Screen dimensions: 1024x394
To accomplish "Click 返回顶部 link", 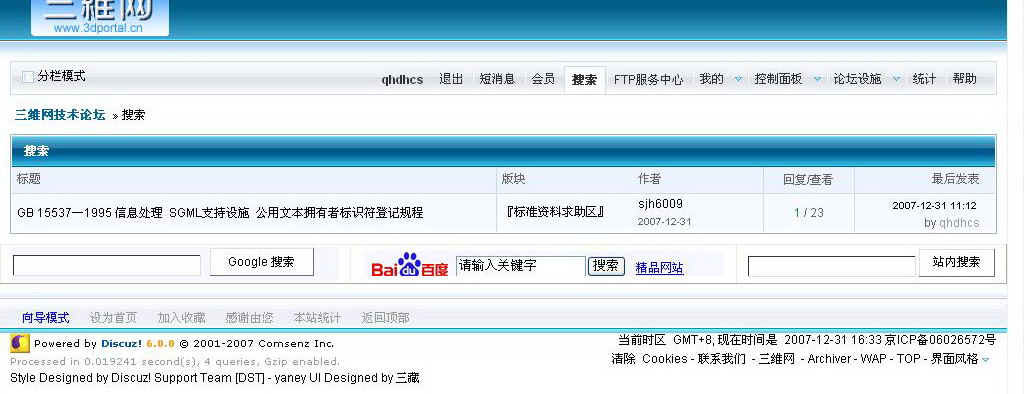I will click(x=385, y=318).
